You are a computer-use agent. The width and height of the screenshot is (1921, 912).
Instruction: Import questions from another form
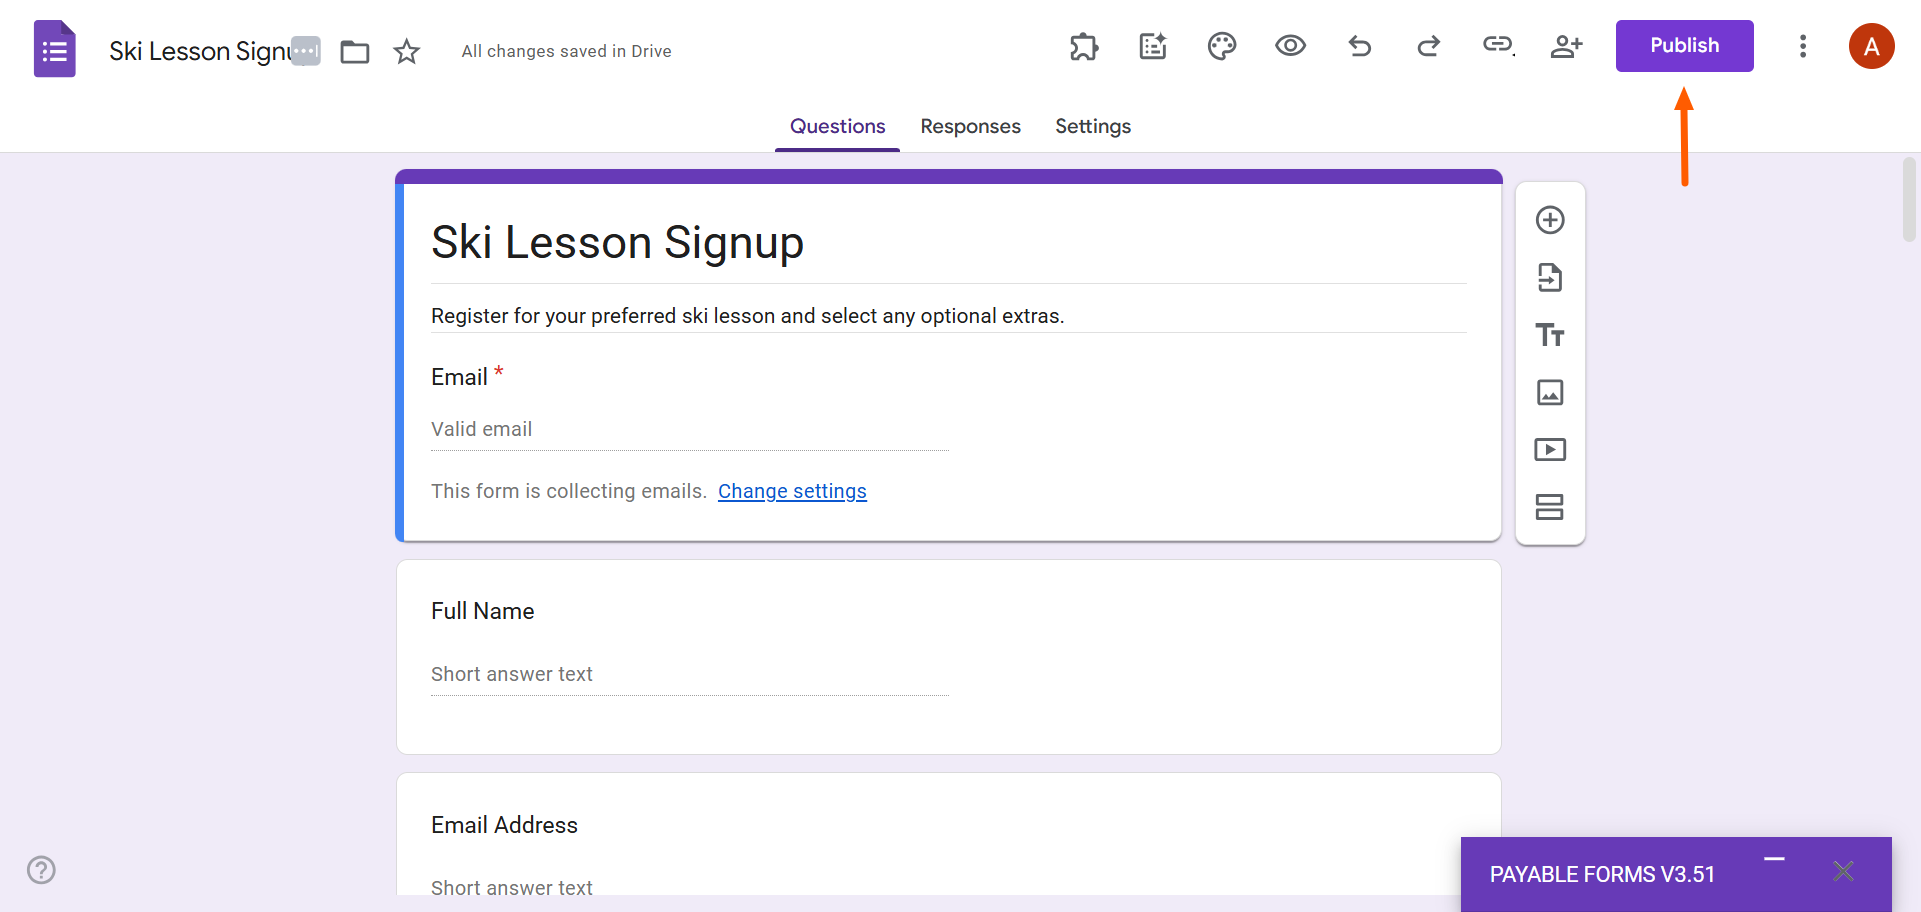click(x=1550, y=278)
